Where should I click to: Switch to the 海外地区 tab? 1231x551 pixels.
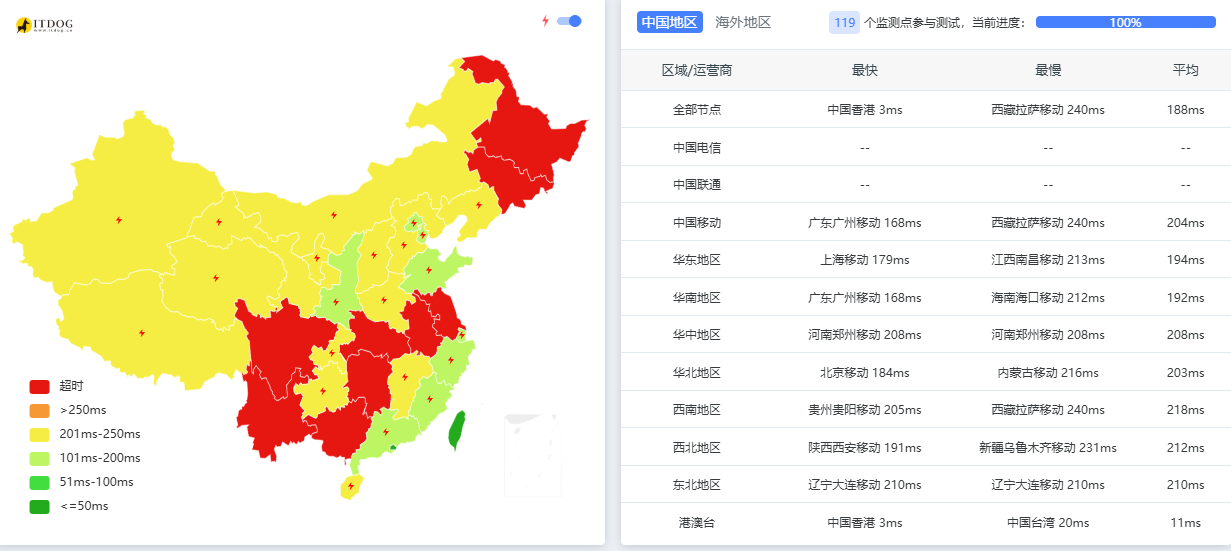click(743, 22)
